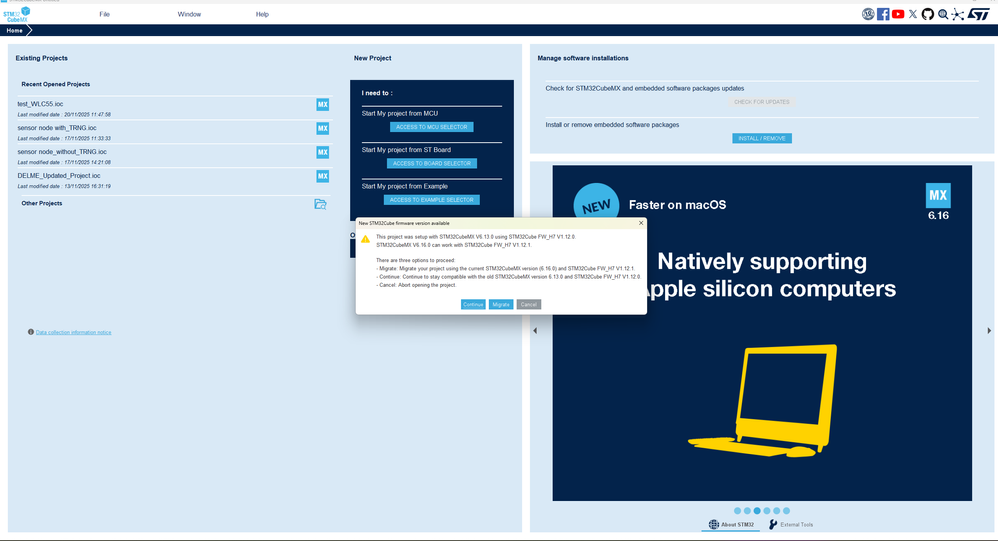The width and height of the screenshot is (998, 541).
Task: Open recent project DELME_Updated_Project.ioc
Action: 59,176
